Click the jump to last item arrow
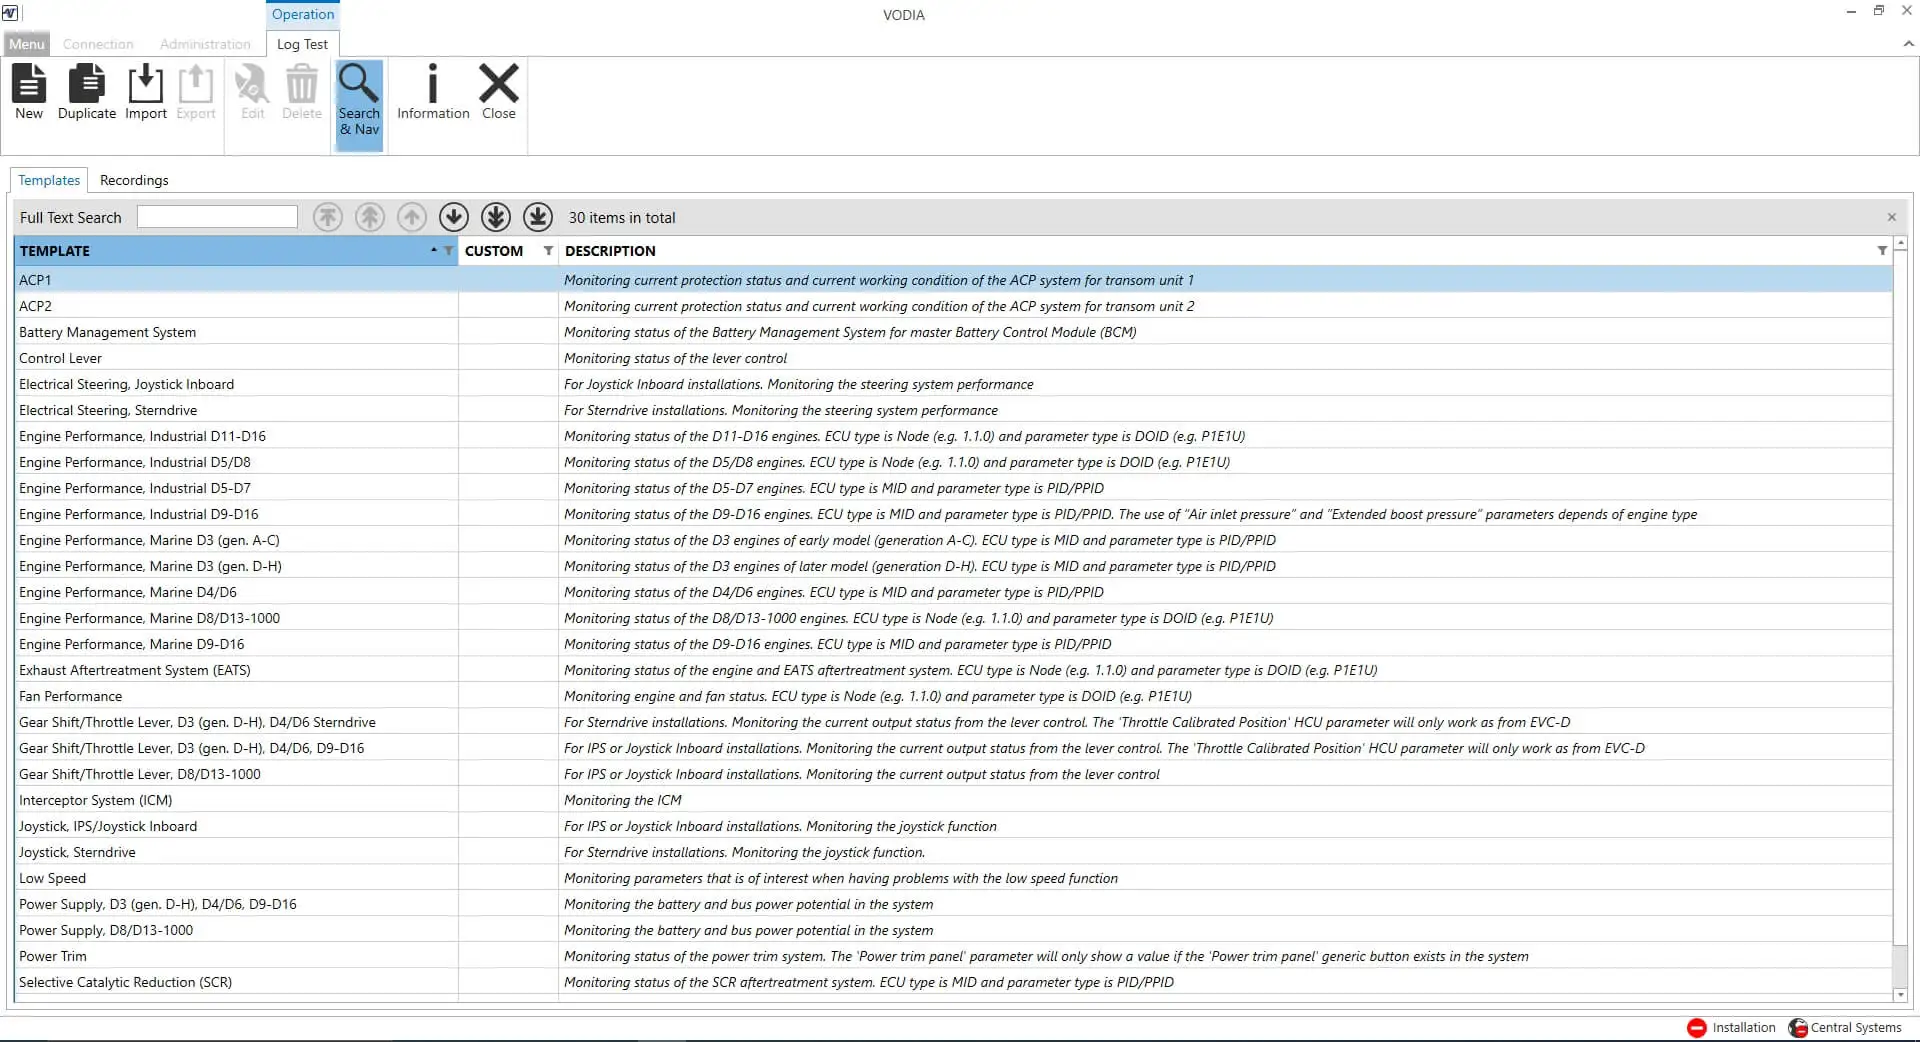Image resolution: width=1920 pixels, height=1042 pixels. [538, 217]
